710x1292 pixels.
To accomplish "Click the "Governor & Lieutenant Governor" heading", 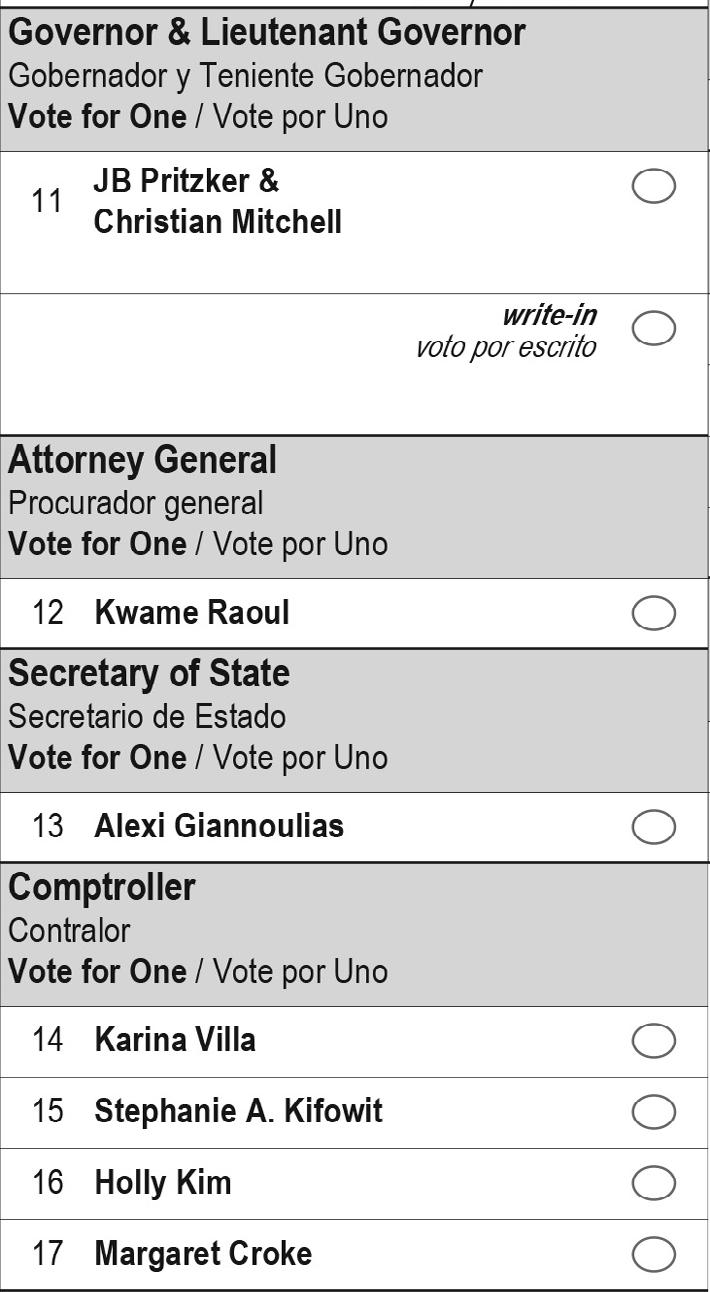I will click(x=267, y=33).
